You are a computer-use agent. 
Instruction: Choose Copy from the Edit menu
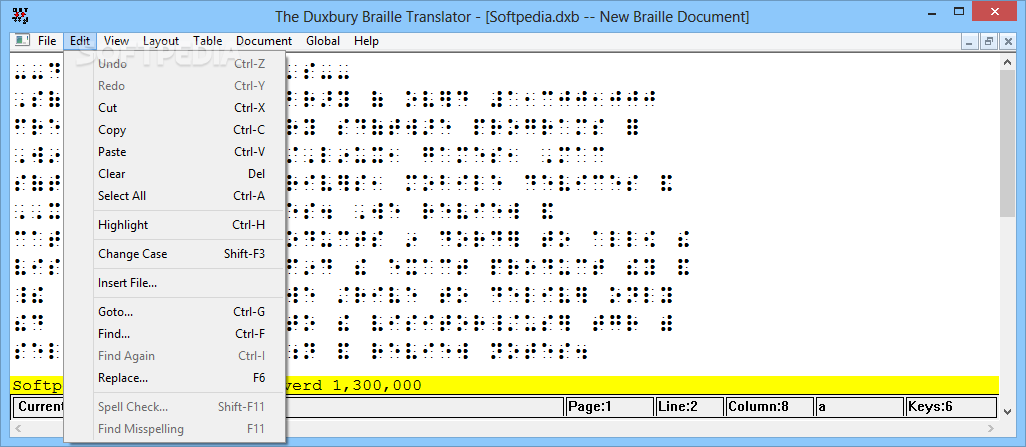tap(174, 130)
